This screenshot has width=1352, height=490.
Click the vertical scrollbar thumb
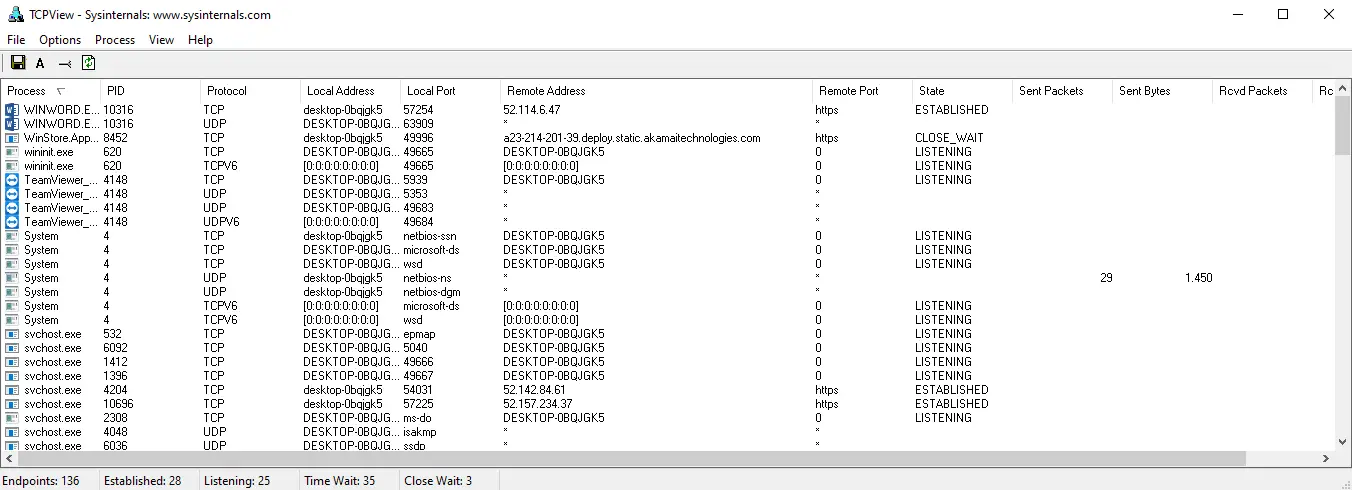tap(1343, 127)
